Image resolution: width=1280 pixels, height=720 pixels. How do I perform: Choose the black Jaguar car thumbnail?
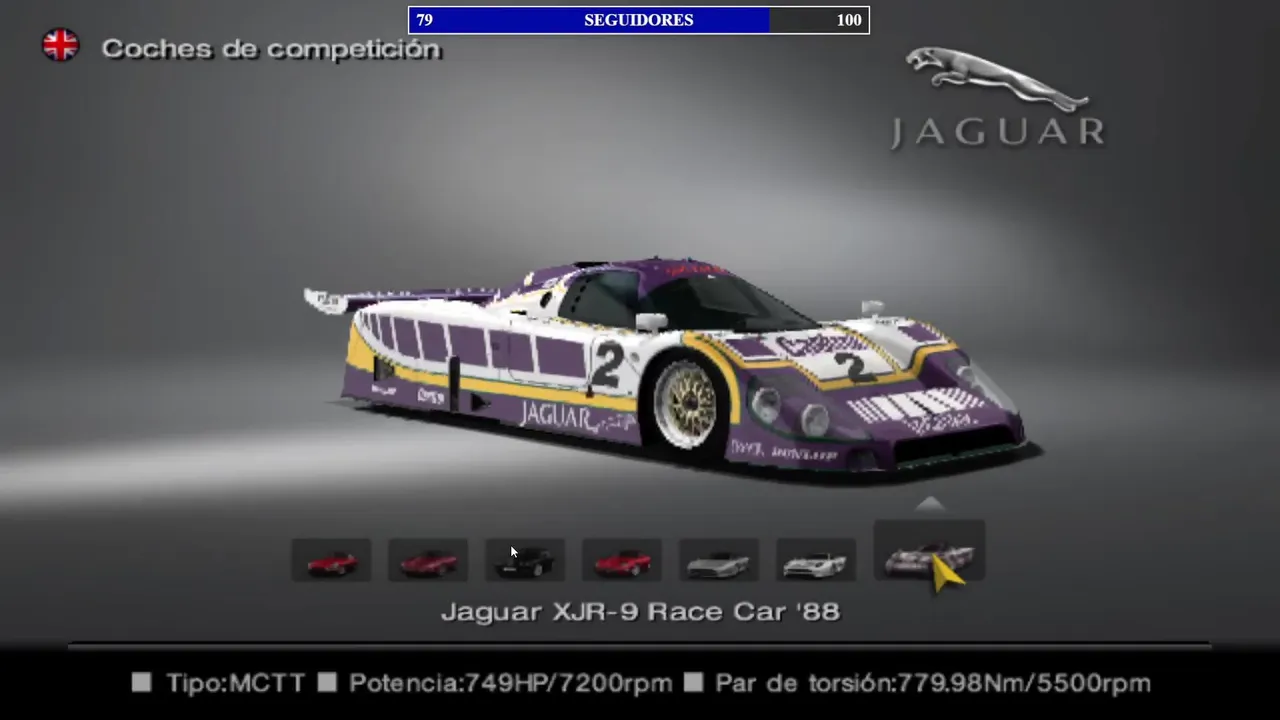525,560
